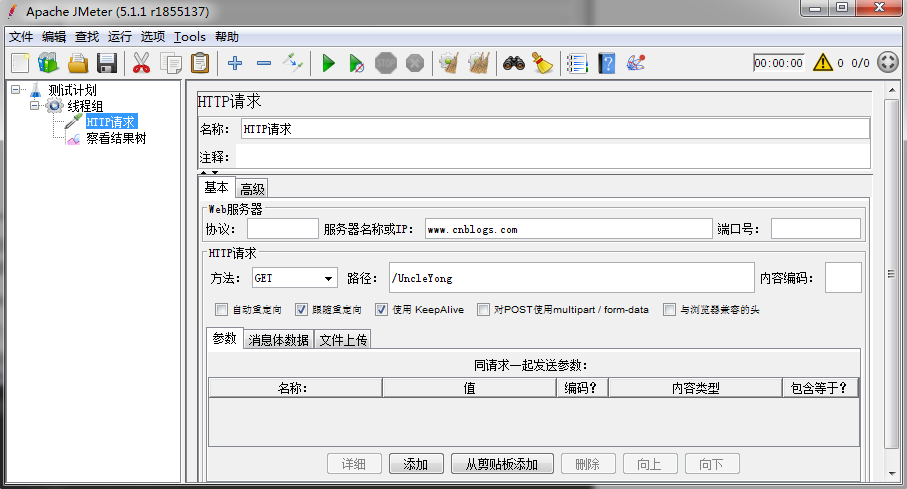Click the warning triangle log icon

pyautogui.click(x=823, y=62)
